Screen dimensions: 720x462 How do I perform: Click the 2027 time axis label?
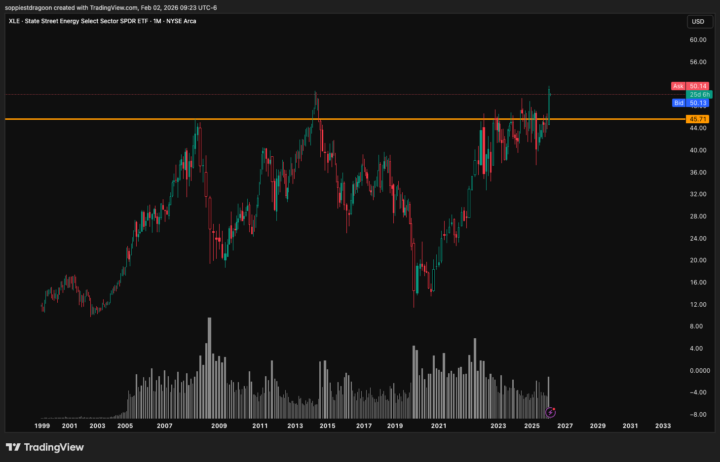[565, 426]
